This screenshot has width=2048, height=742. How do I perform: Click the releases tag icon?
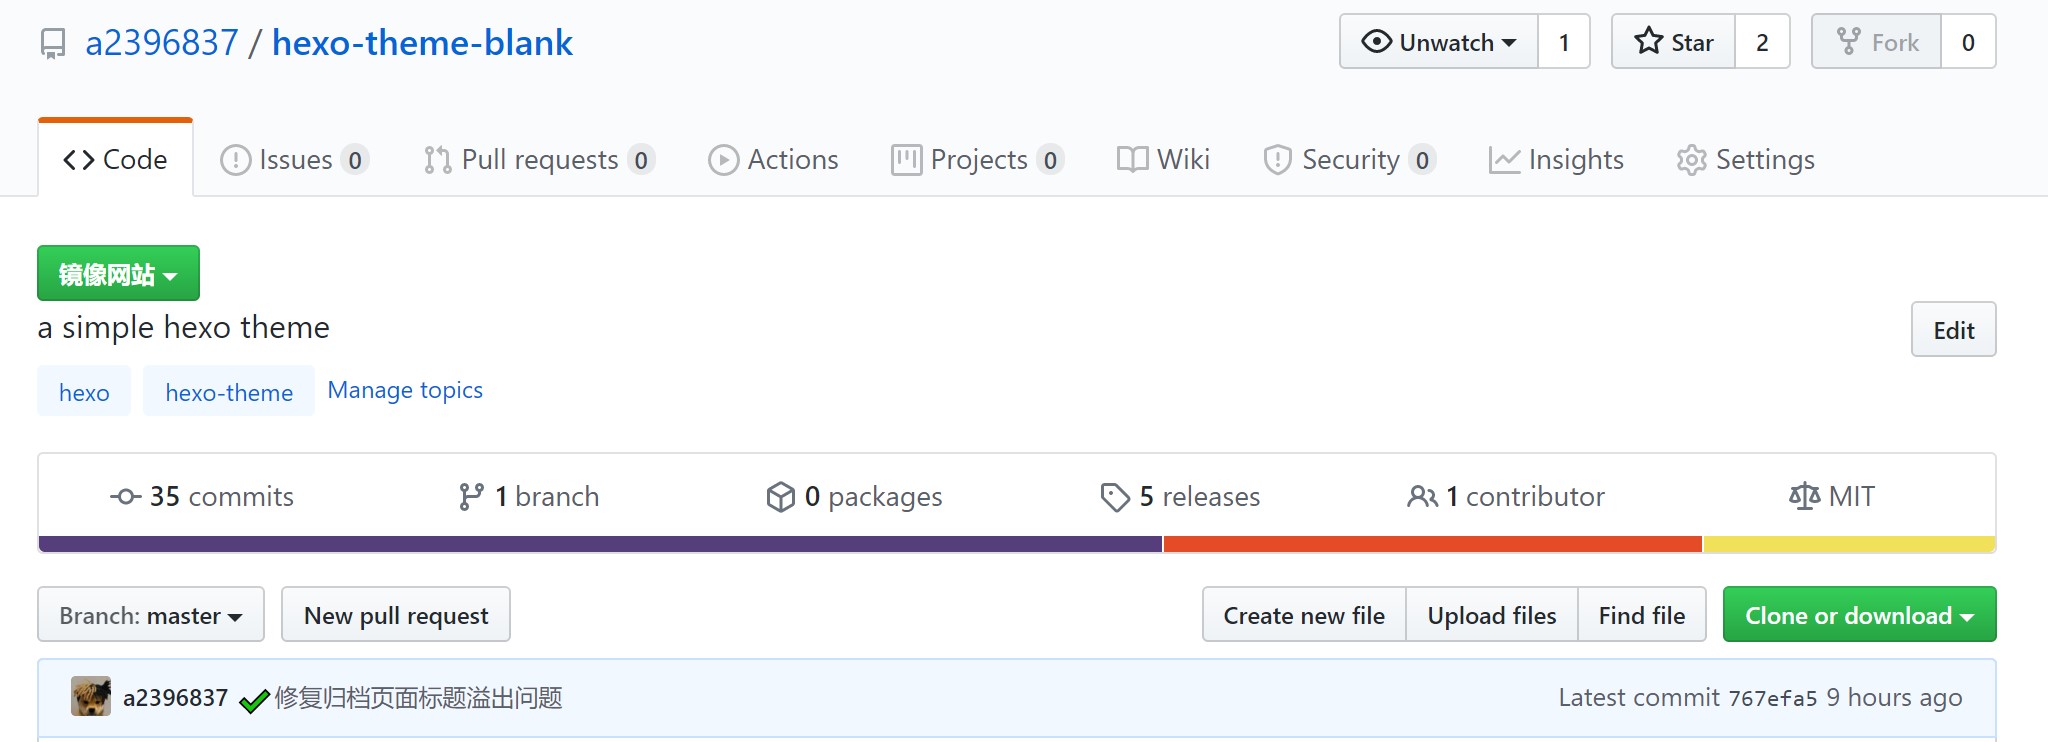pyautogui.click(x=1114, y=497)
